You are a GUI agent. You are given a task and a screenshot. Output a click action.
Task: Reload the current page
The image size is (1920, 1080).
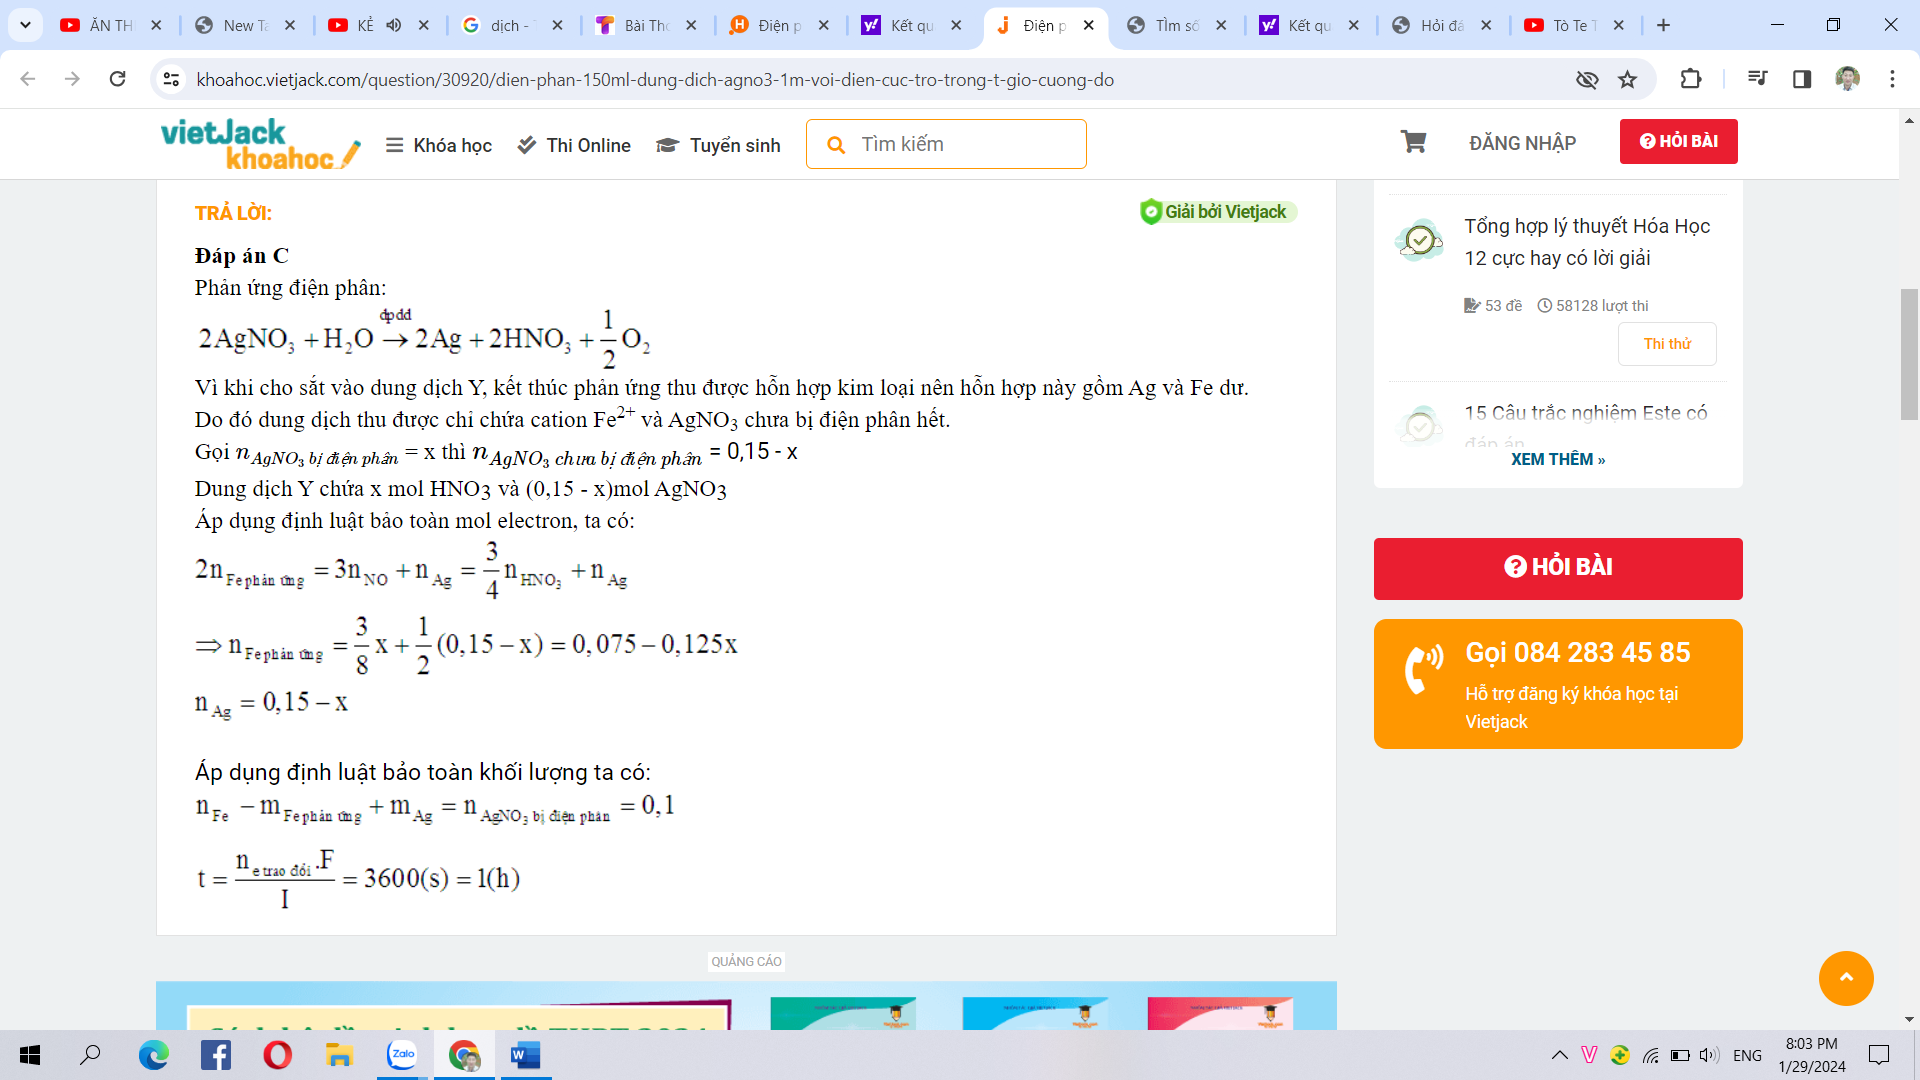(x=118, y=79)
